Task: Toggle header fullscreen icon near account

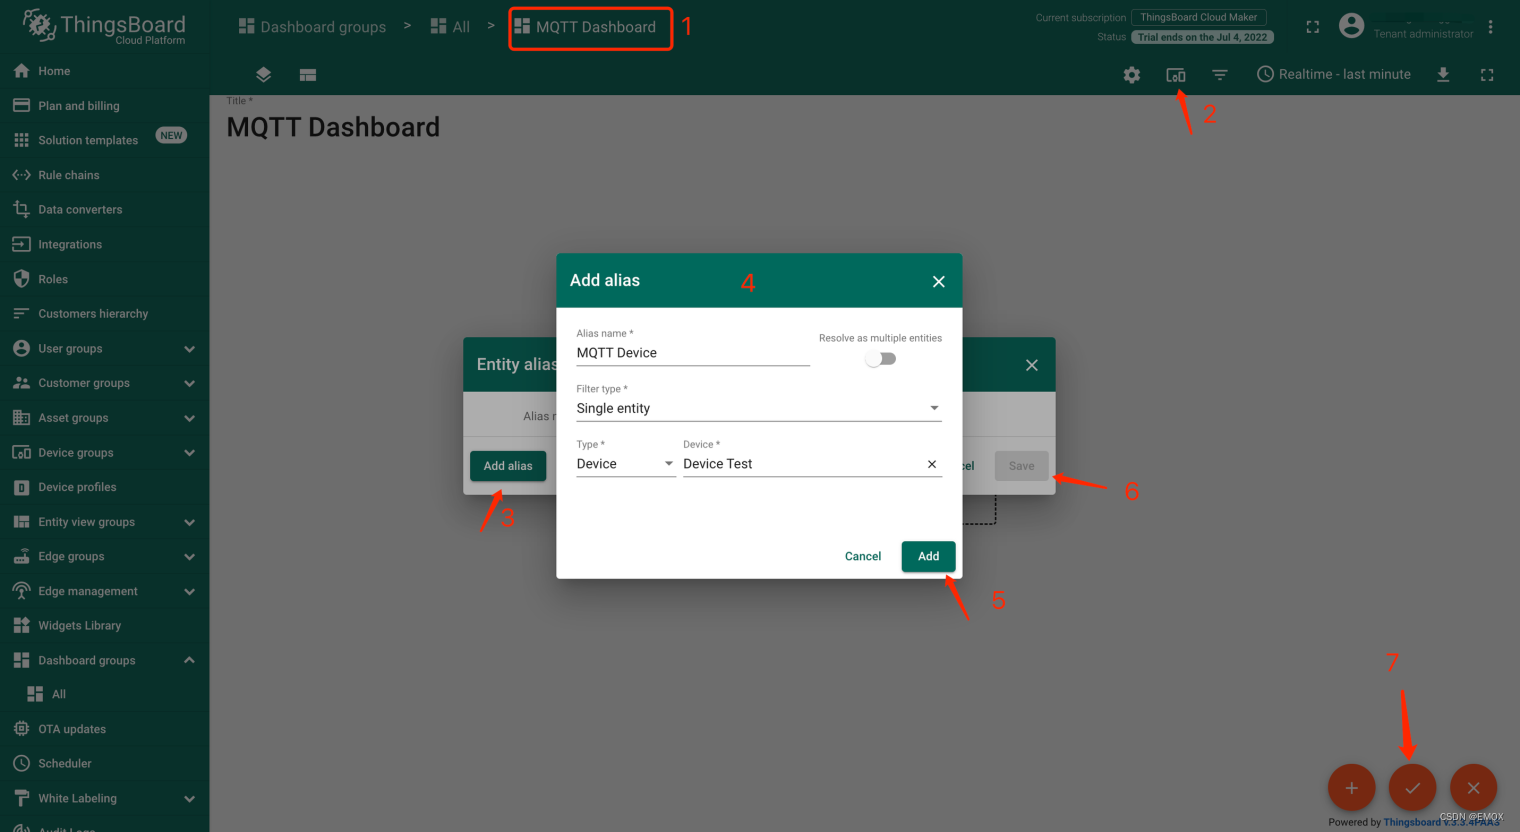Action: 1313,27
